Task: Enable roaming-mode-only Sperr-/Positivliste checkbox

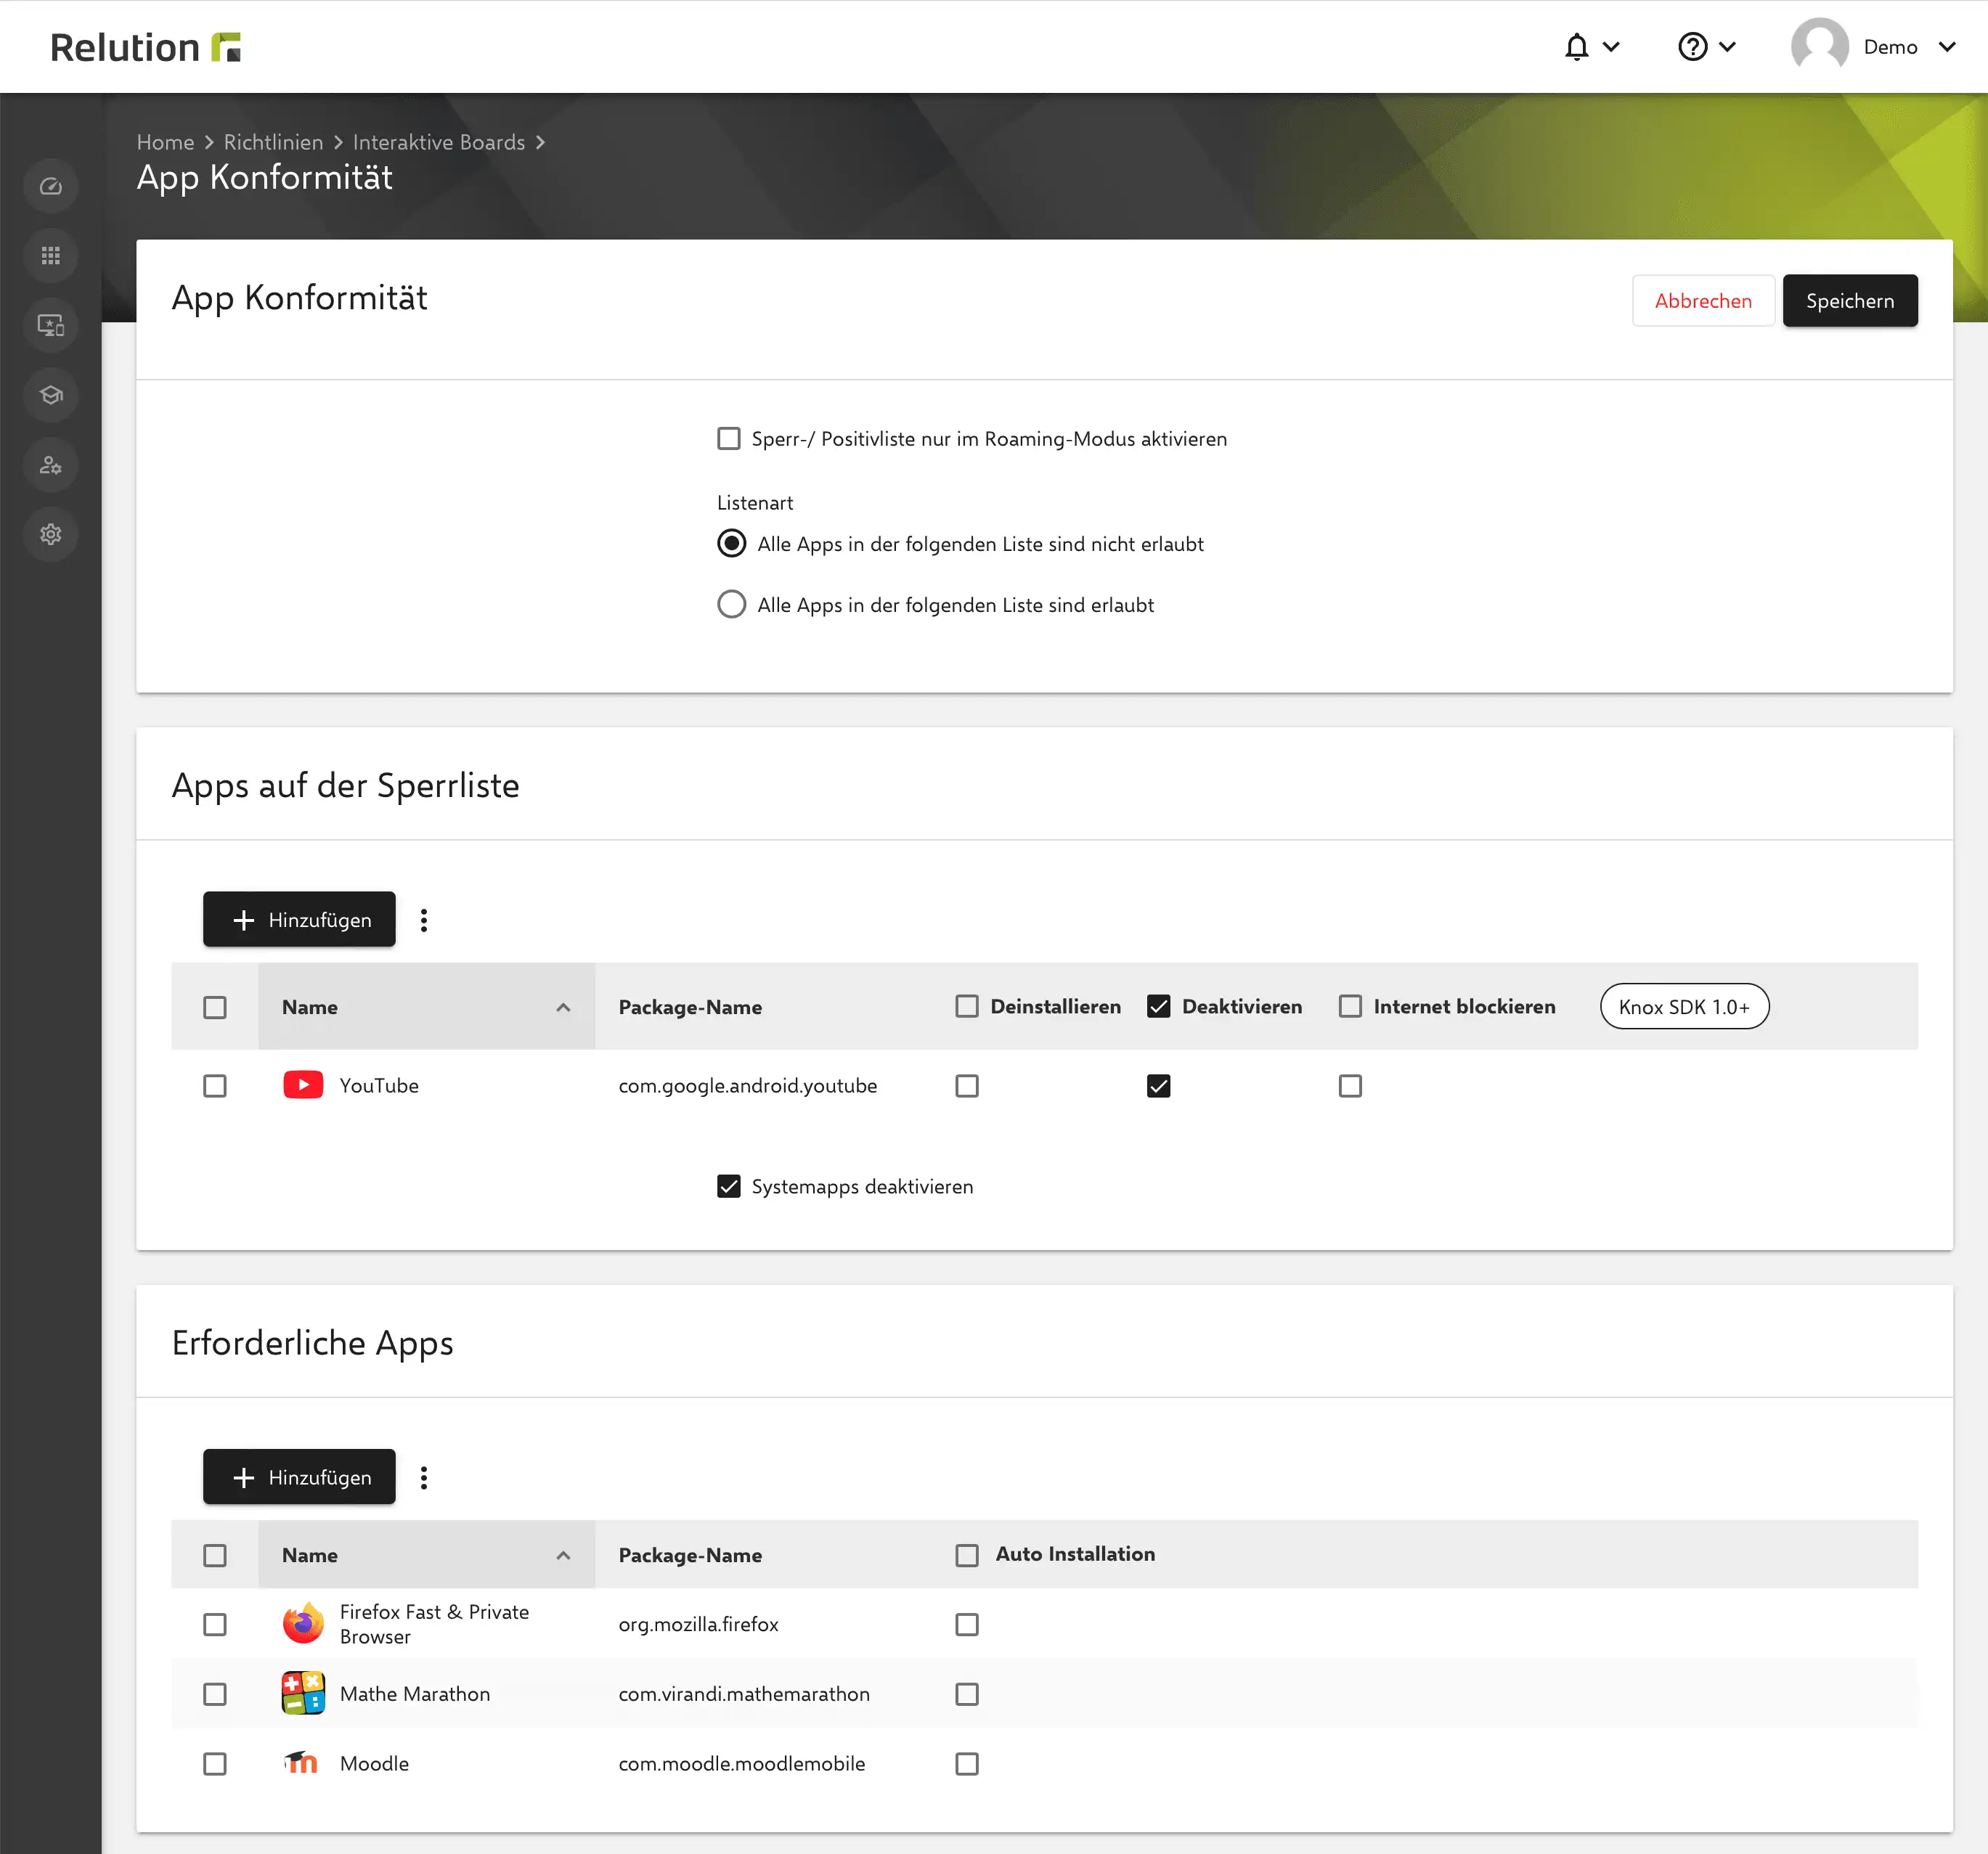Action: (x=729, y=439)
